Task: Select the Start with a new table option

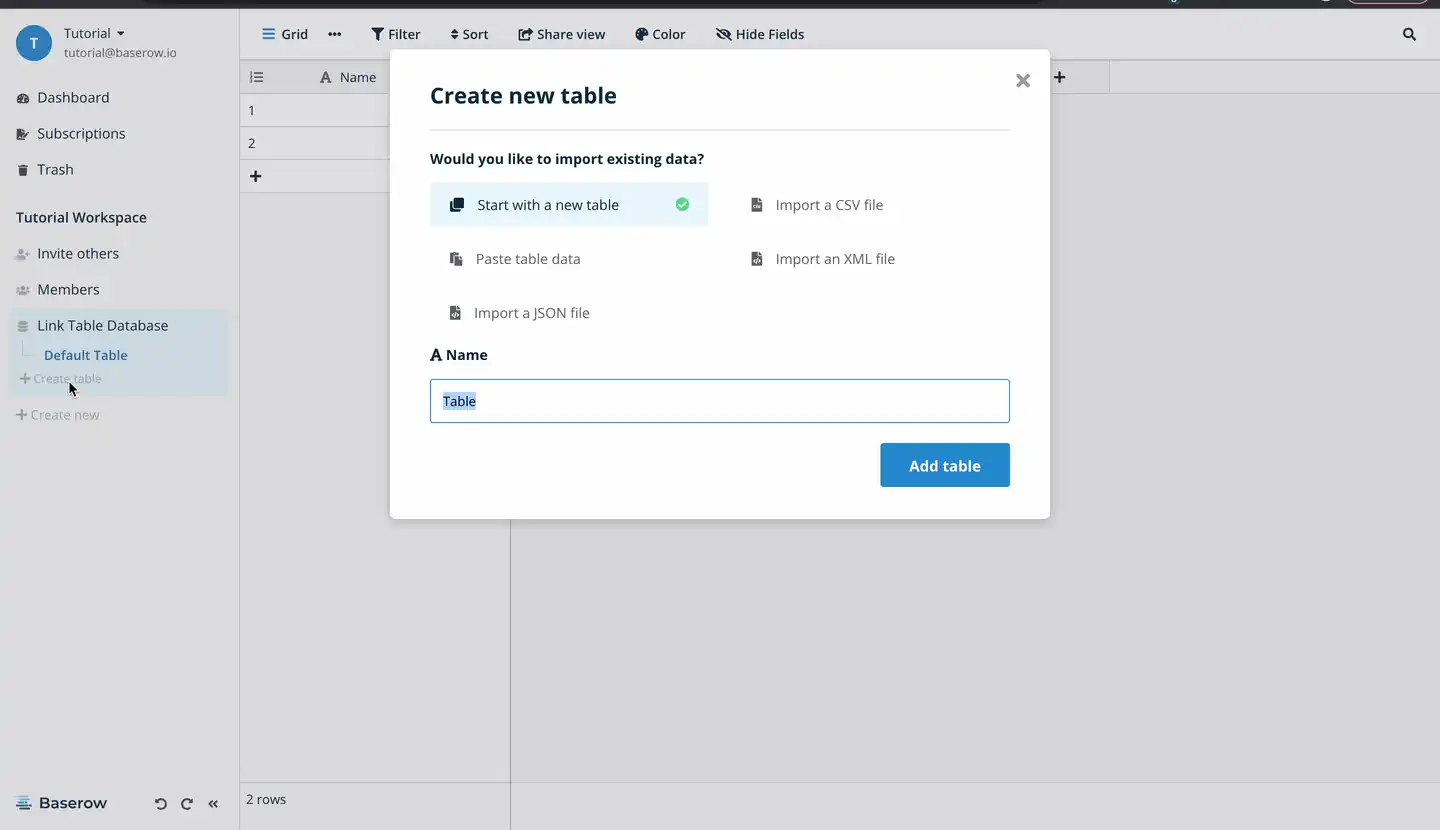Action: [548, 204]
